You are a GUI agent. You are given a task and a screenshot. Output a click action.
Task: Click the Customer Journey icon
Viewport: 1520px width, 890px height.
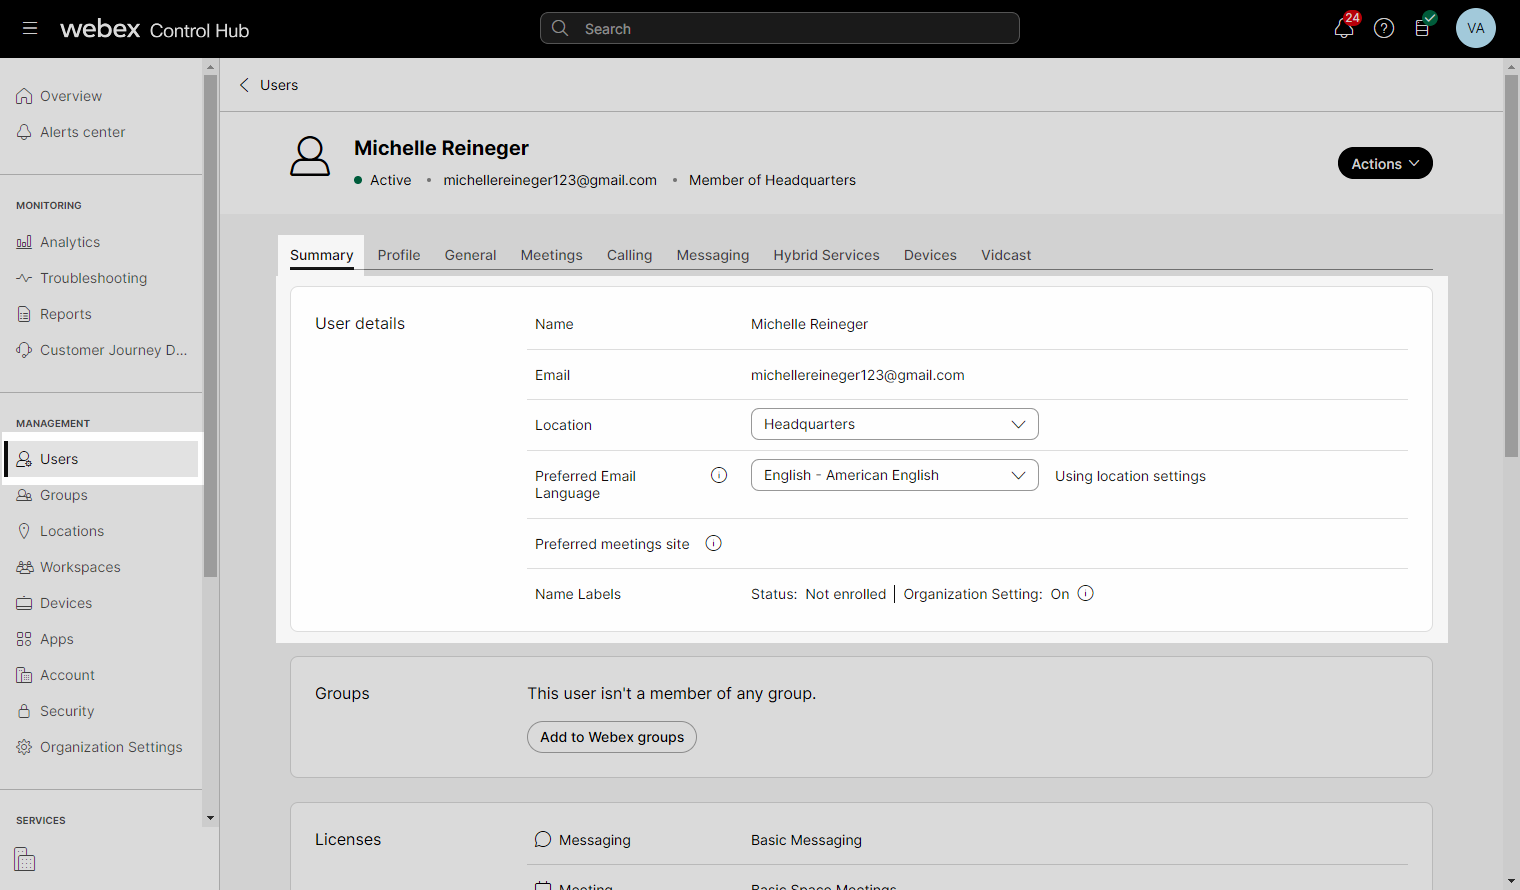[x=24, y=350]
